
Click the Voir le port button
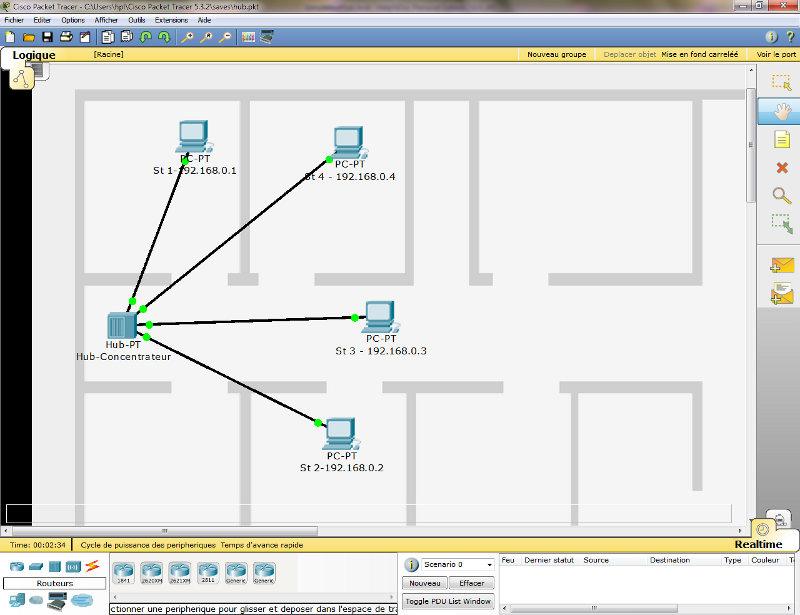776,54
